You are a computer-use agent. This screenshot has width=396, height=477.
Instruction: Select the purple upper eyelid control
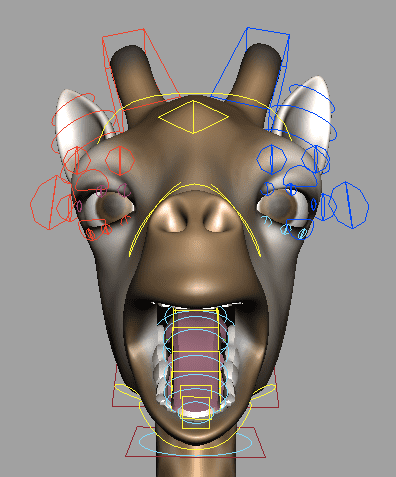pos(101,191)
